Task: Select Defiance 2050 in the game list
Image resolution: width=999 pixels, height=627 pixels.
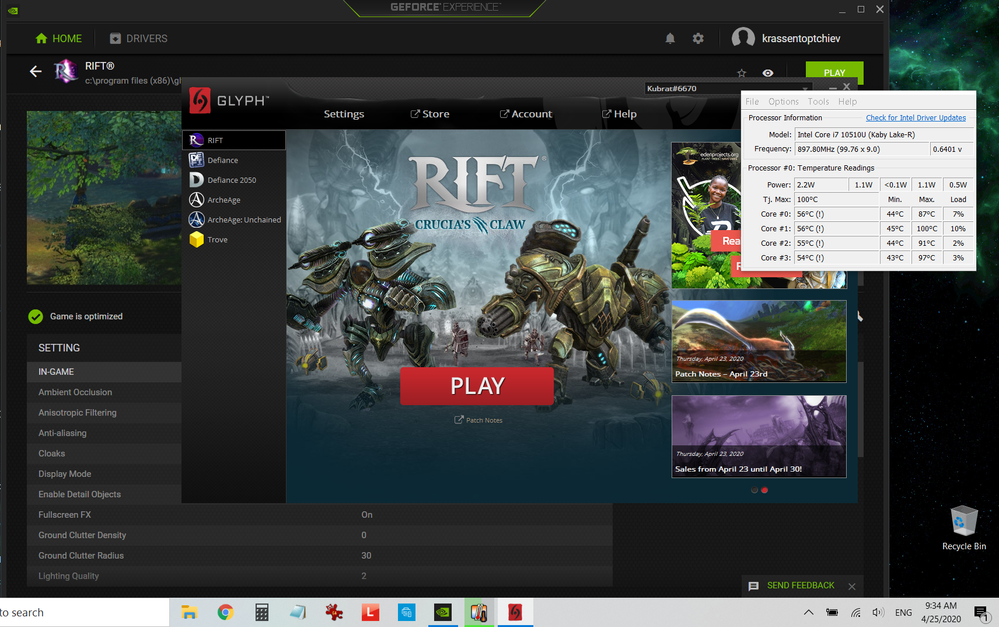Action: click(234, 180)
